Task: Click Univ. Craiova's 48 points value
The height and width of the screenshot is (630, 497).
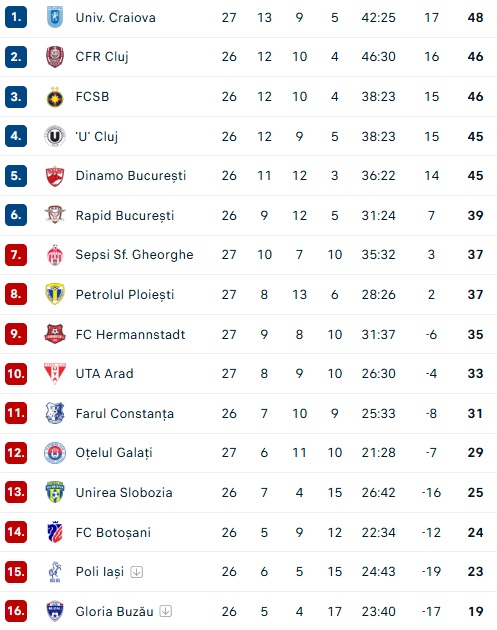Action: 475,18
